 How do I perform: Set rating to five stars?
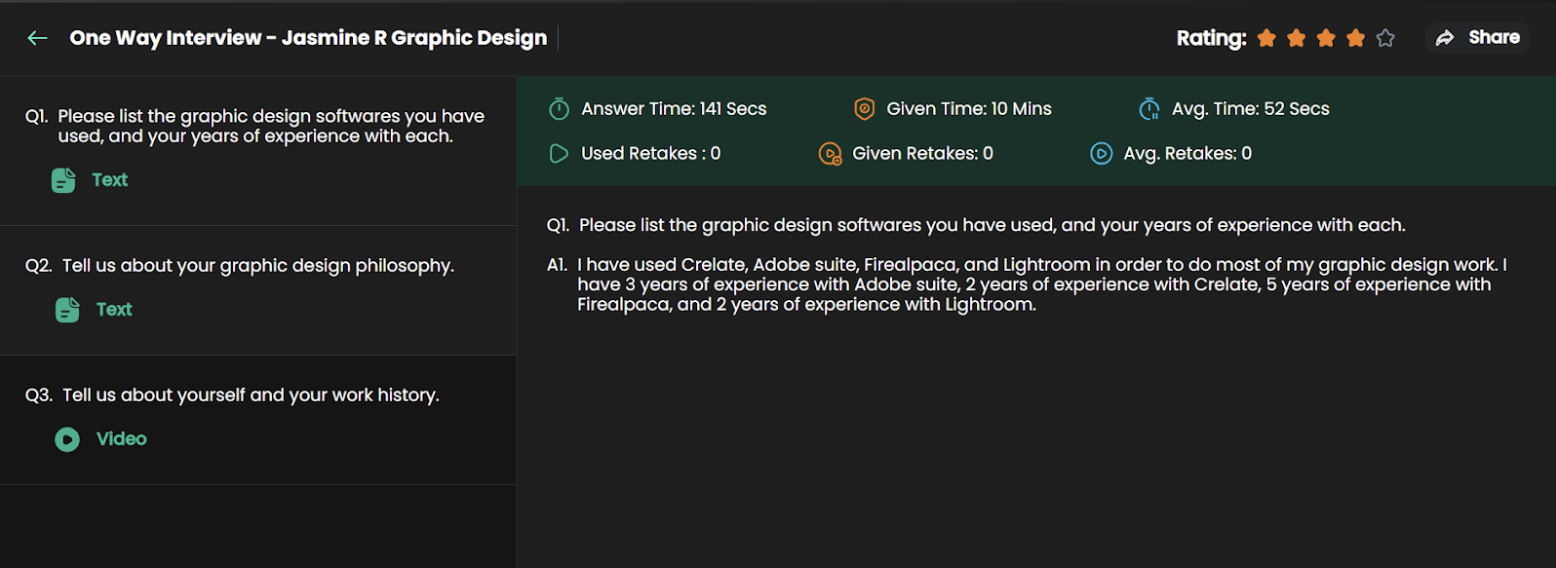click(1385, 38)
